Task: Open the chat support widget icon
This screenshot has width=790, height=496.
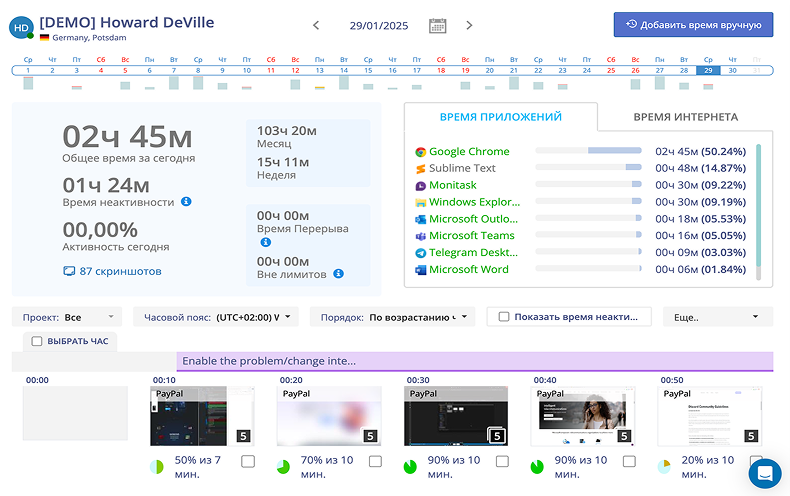Action: point(765,473)
